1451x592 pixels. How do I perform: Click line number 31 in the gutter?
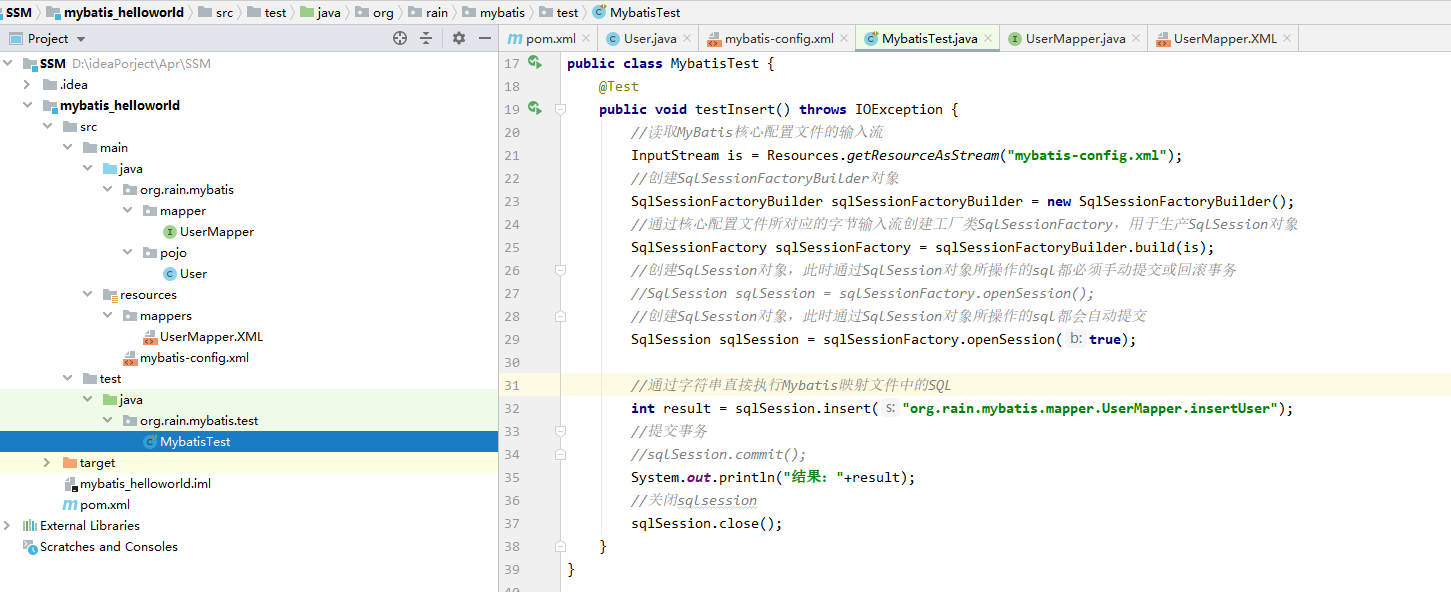point(512,385)
